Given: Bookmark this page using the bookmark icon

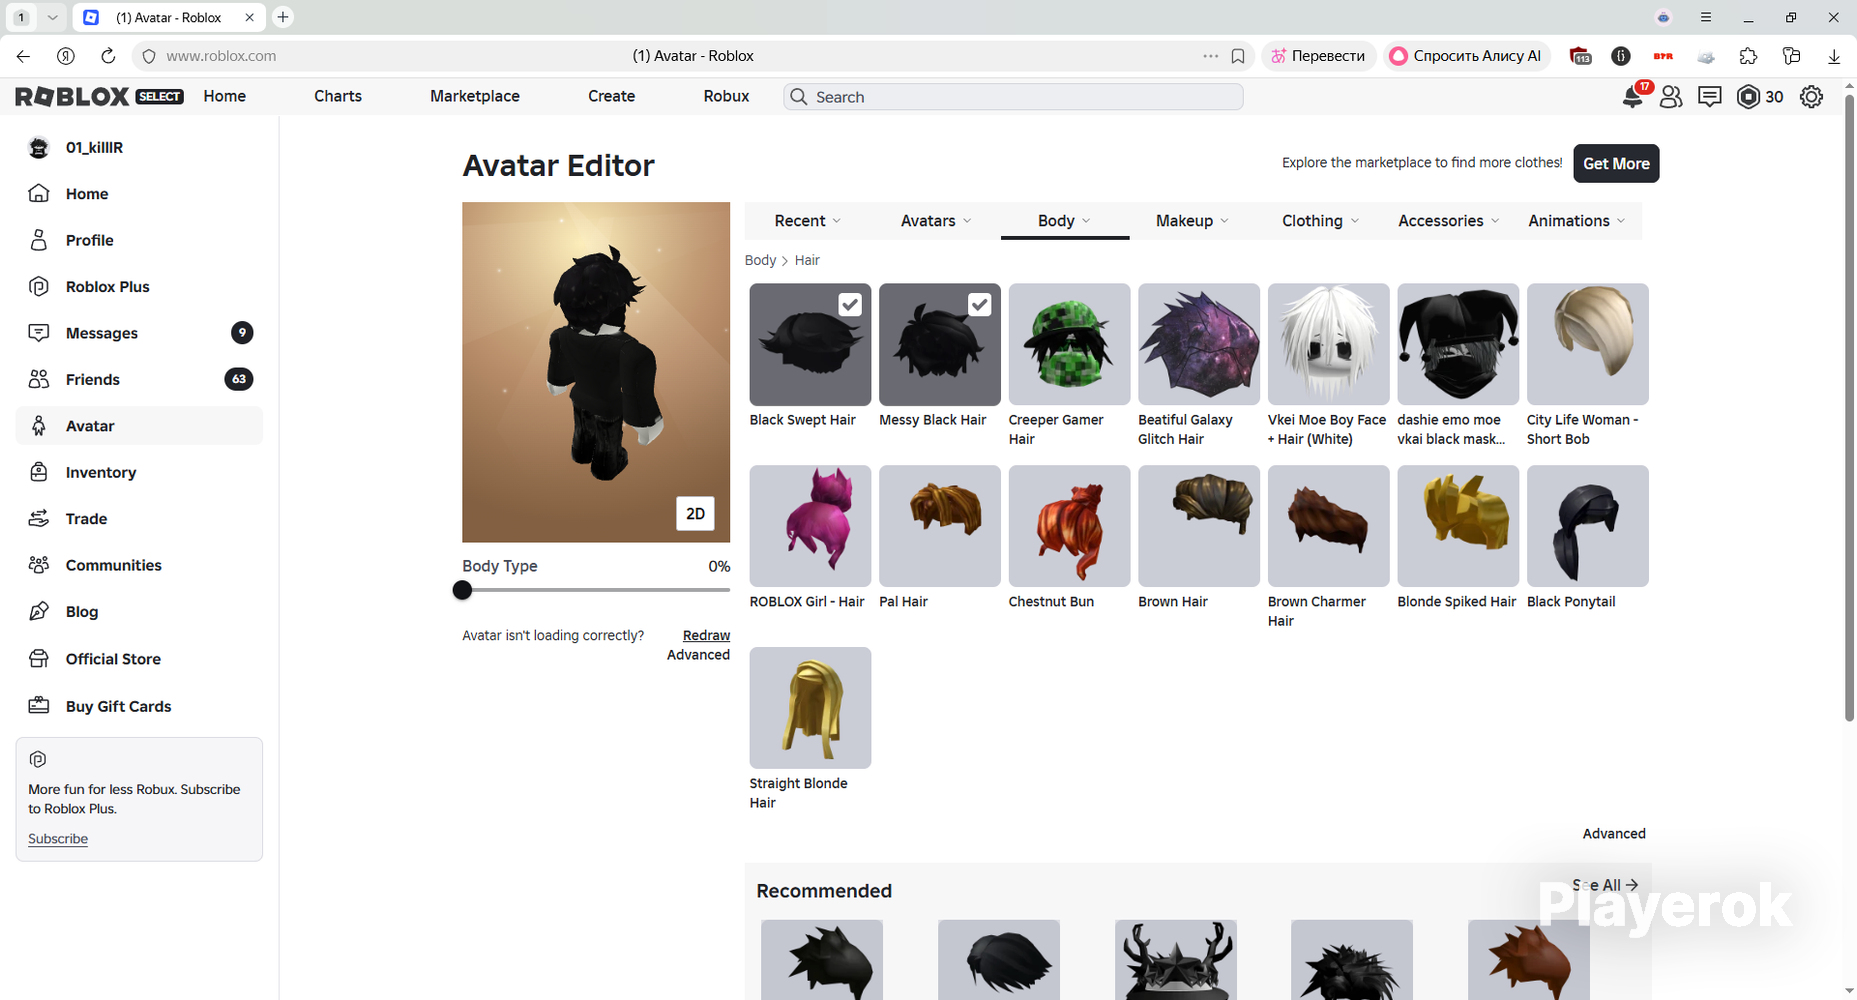Looking at the screenshot, I should (x=1238, y=56).
